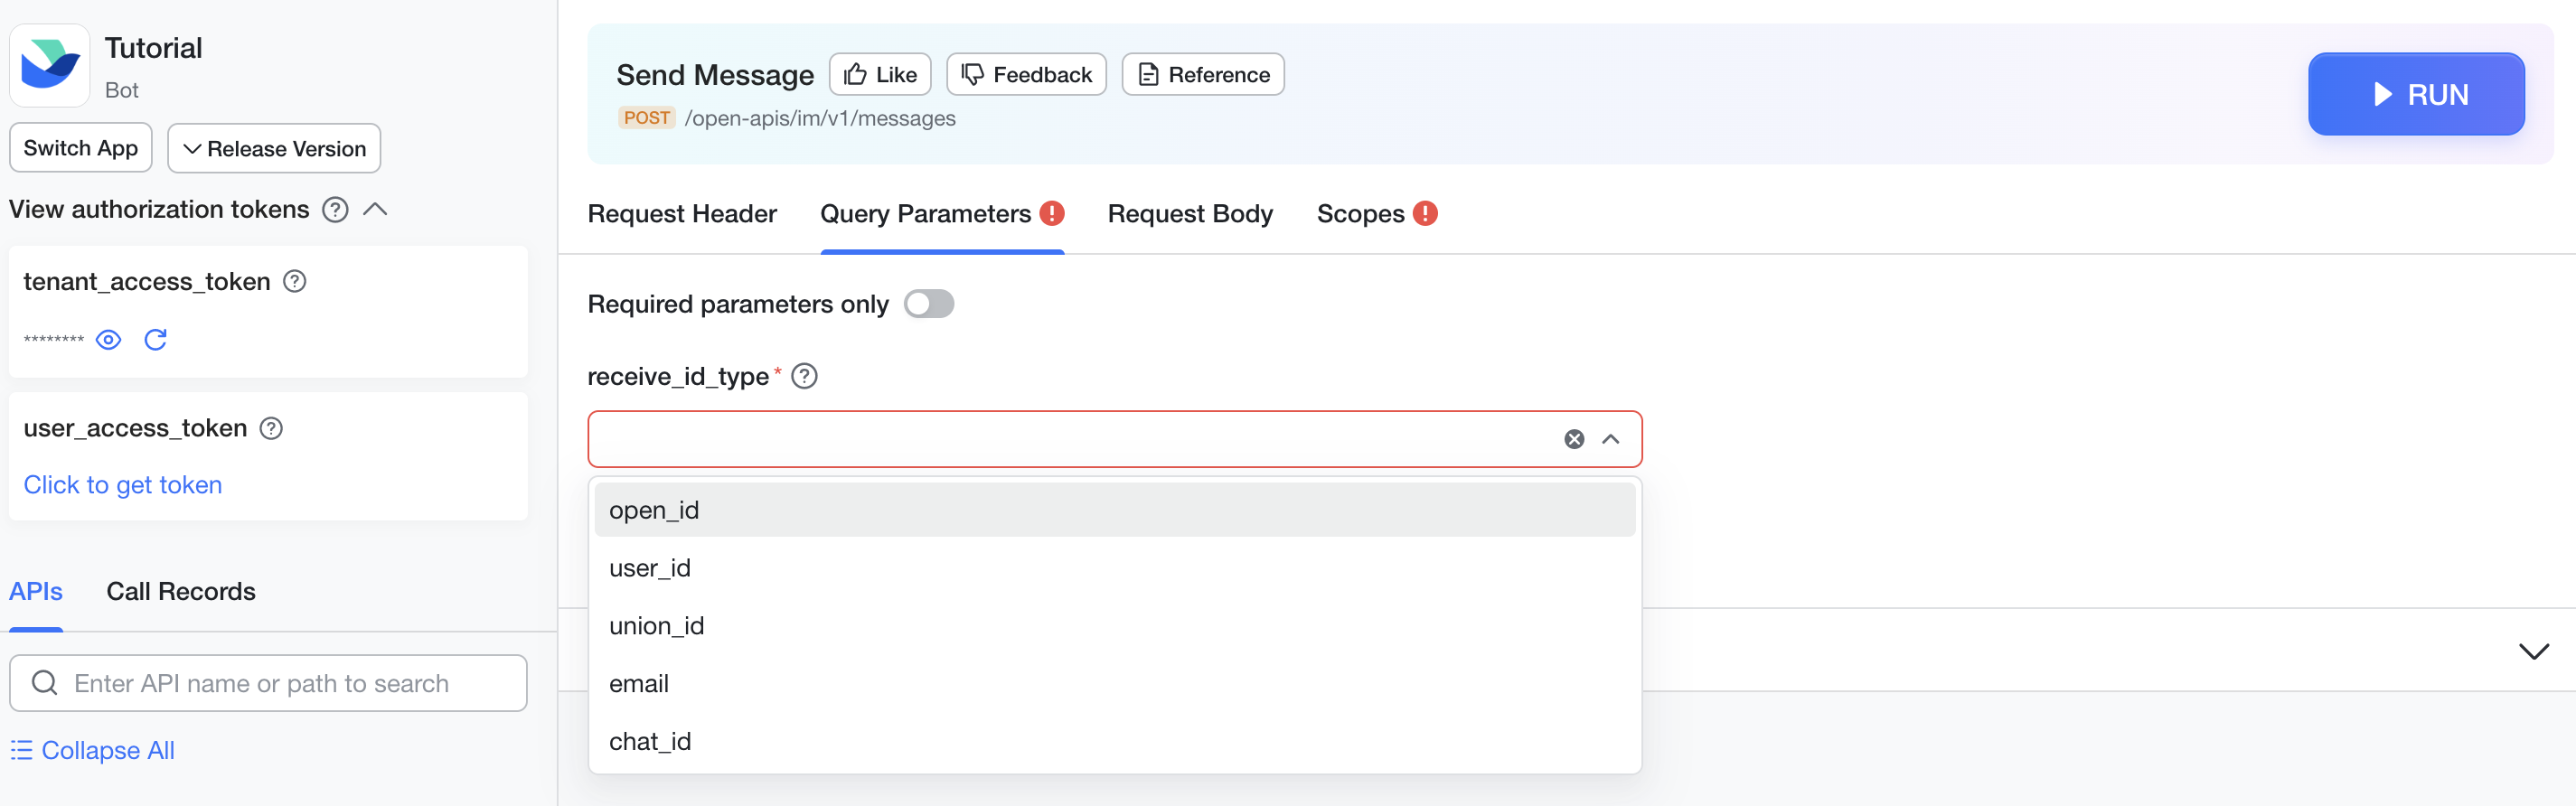
Task: Clear the receive_id_type field selection
Action: (x=1573, y=439)
